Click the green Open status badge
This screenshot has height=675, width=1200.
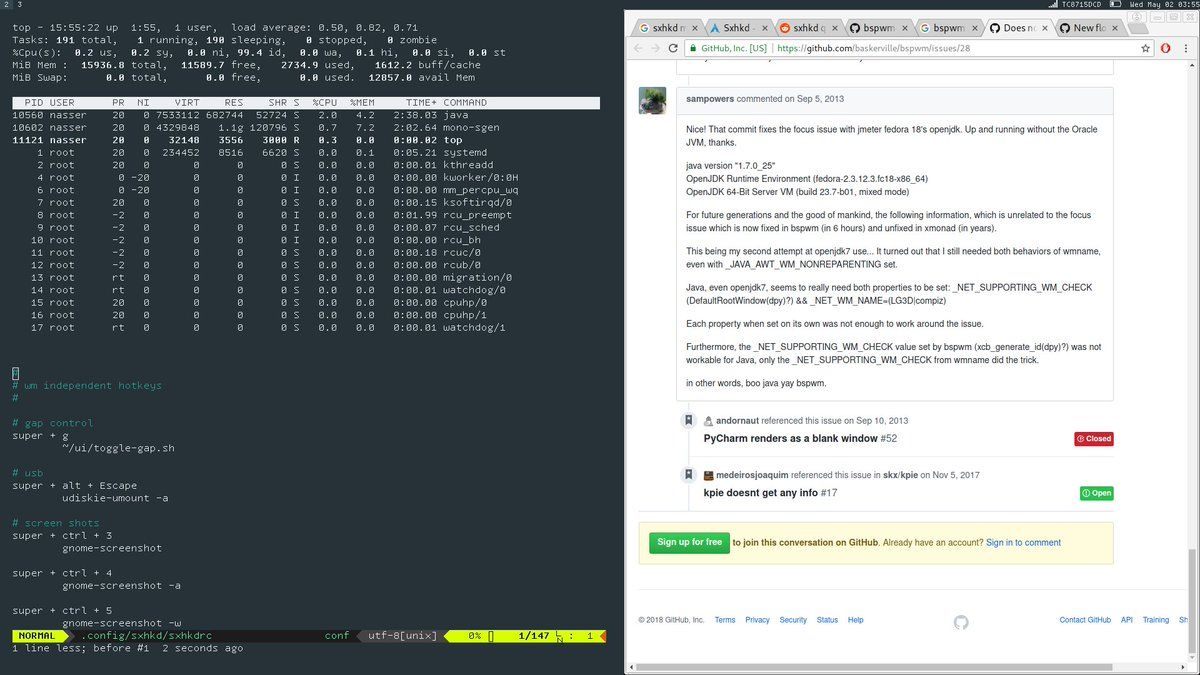coord(1096,493)
